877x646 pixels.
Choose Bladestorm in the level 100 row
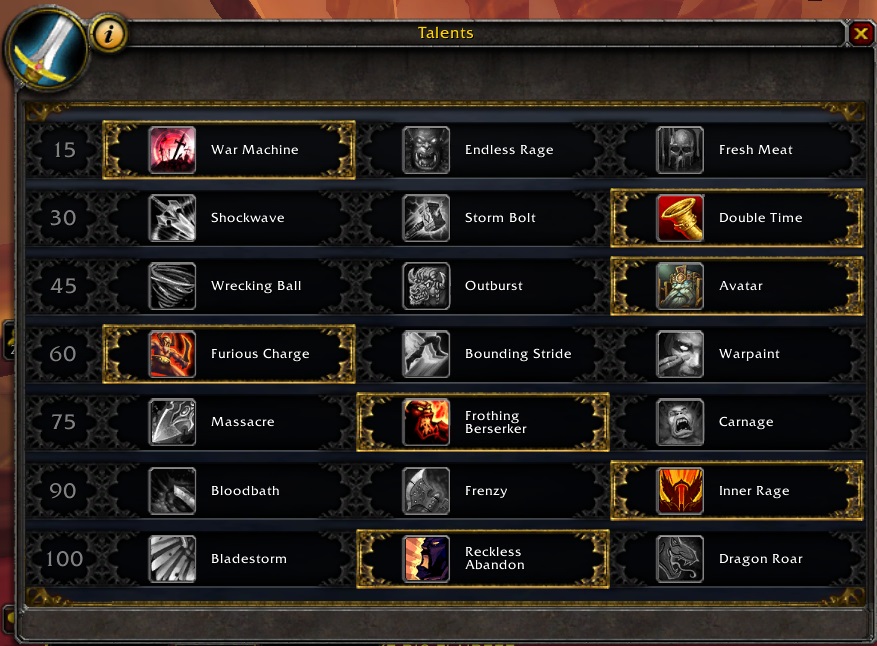tap(229, 559)
